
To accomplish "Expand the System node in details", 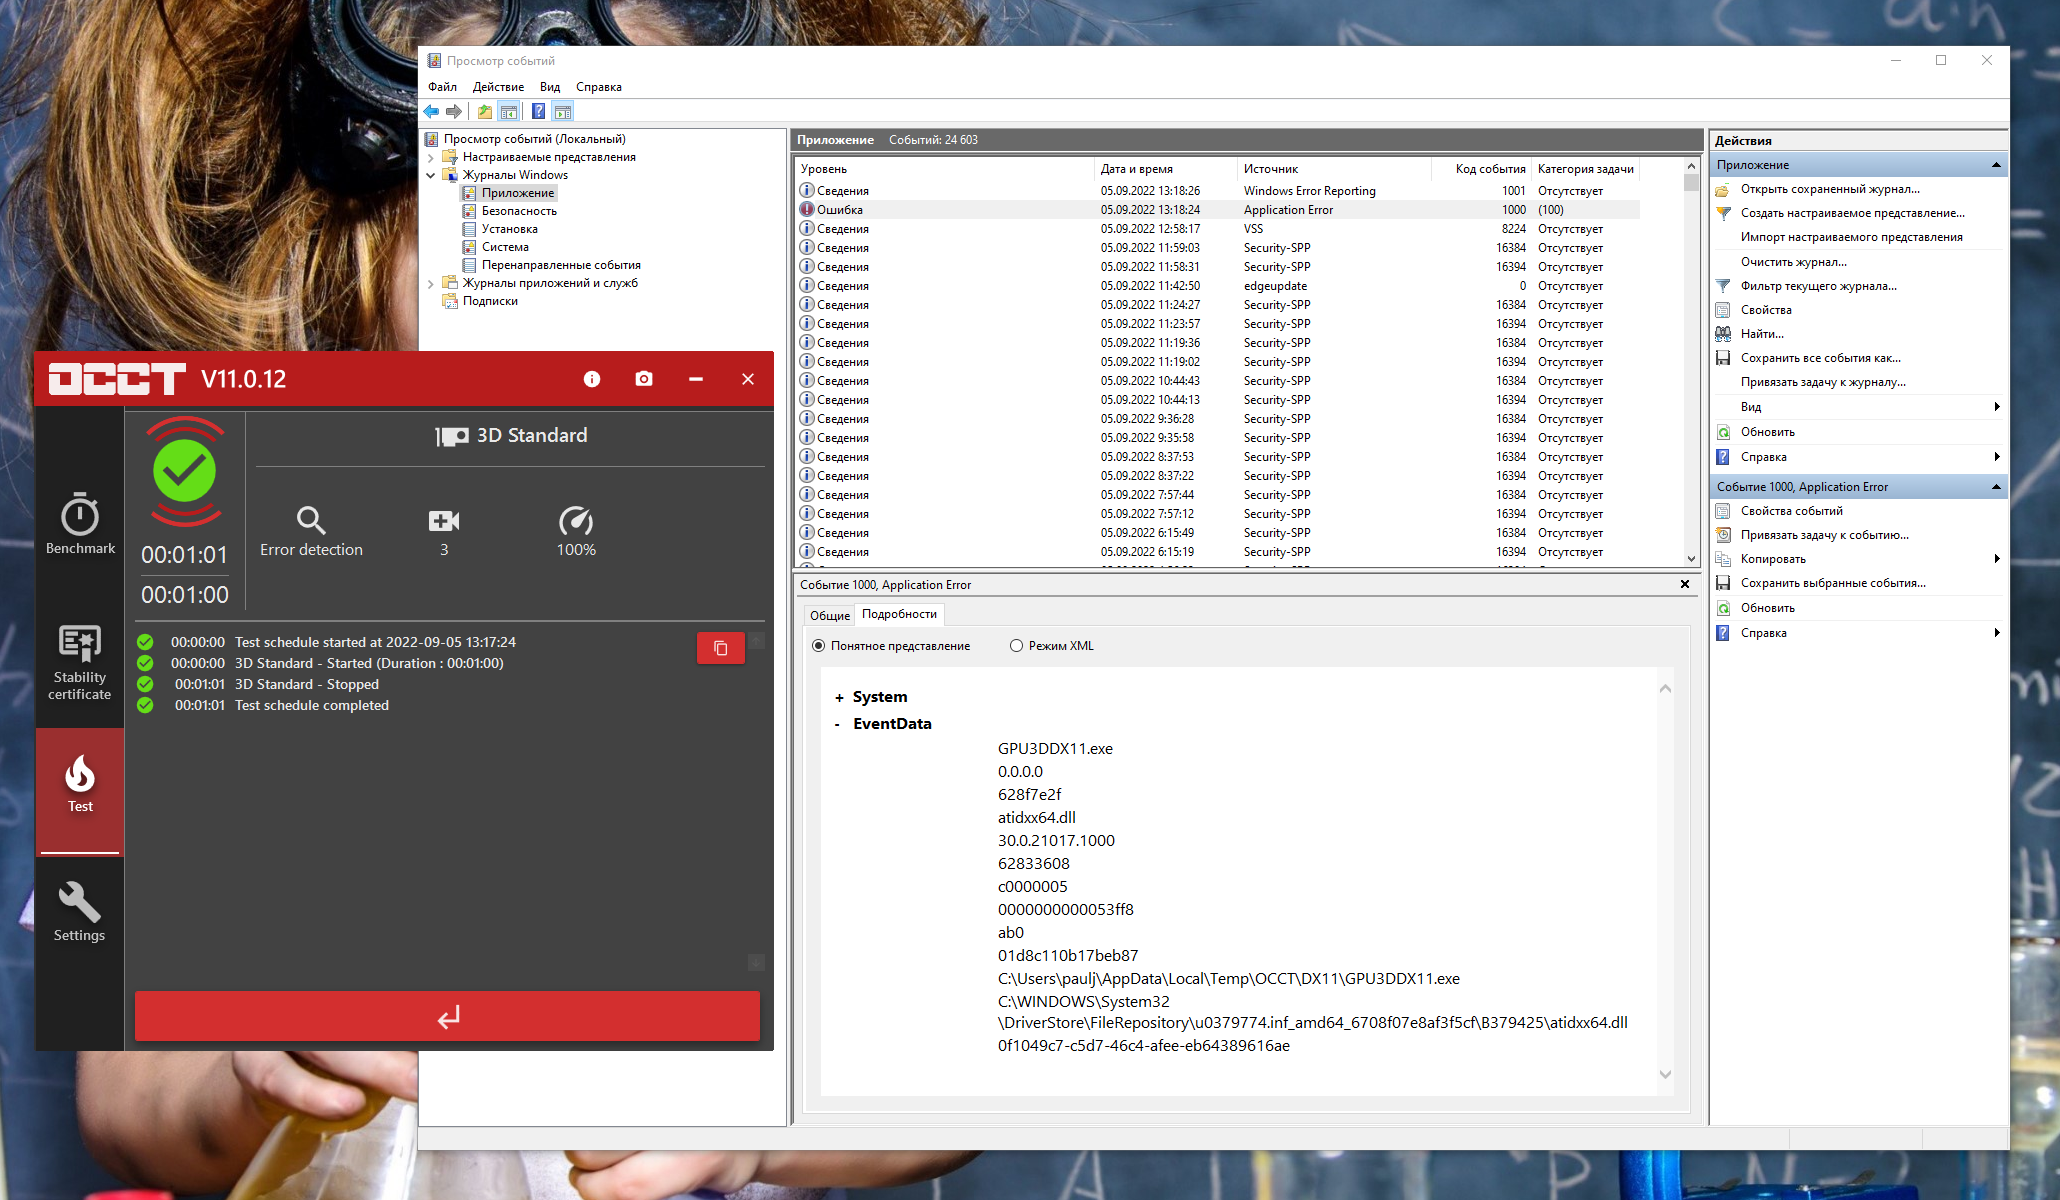I will click(839, 698).
